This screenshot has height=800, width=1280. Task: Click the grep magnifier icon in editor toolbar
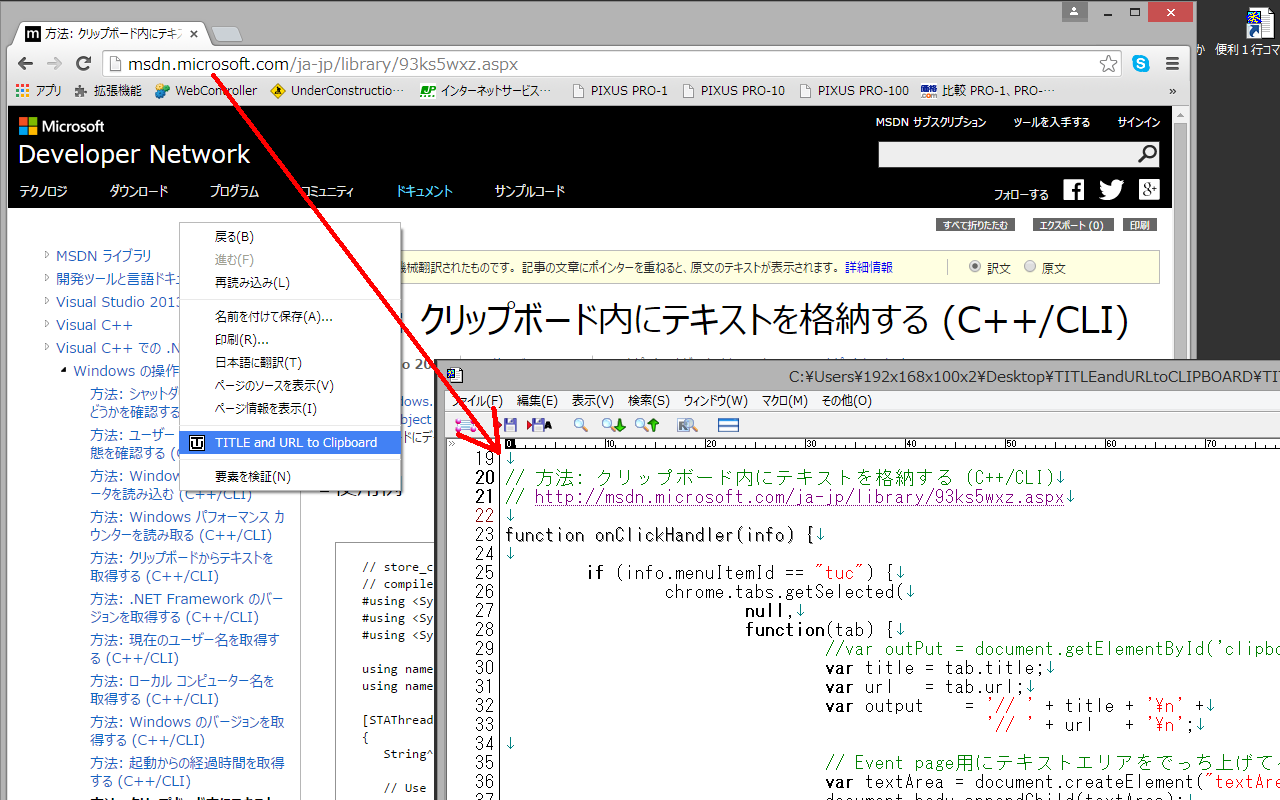coord(686,425)
